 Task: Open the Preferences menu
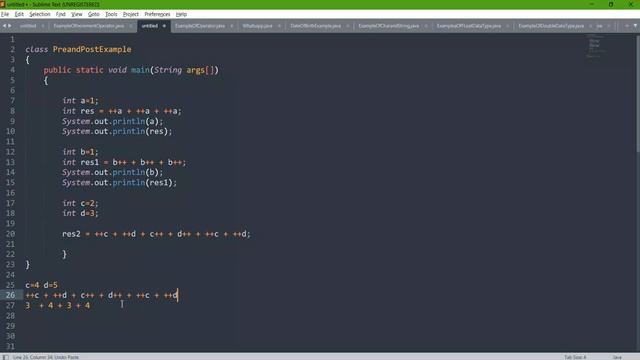pyautogui.click(x=157, y=14)
